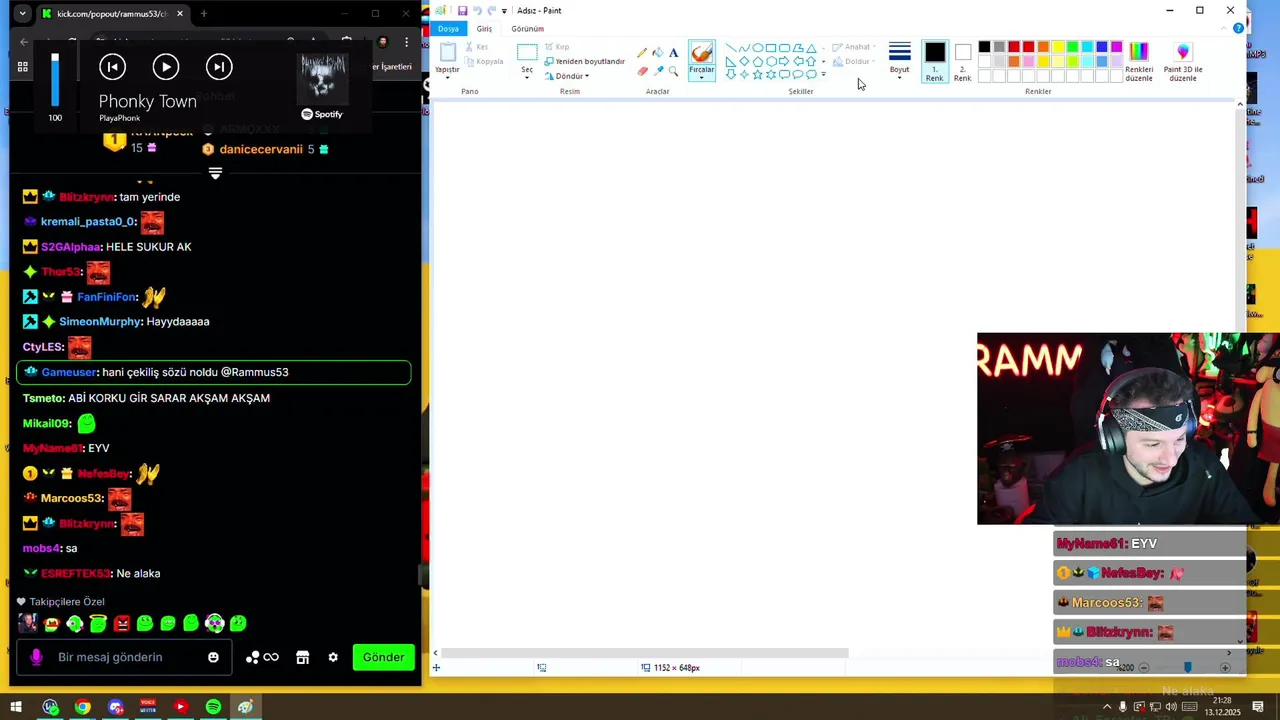Open the Windows Start menu
This screenshot has height=720, width=1280.
pos(16,707)
